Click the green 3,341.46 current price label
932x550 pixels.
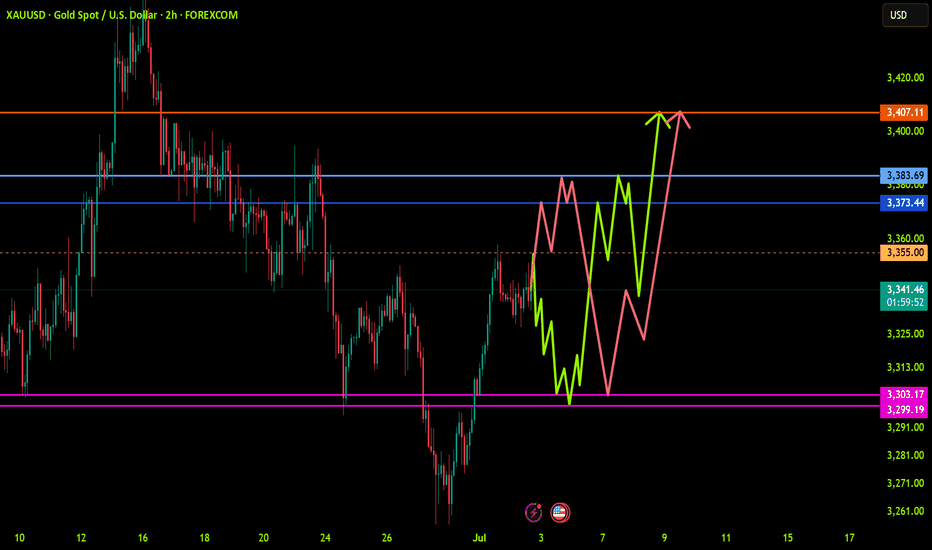(904, 296)
